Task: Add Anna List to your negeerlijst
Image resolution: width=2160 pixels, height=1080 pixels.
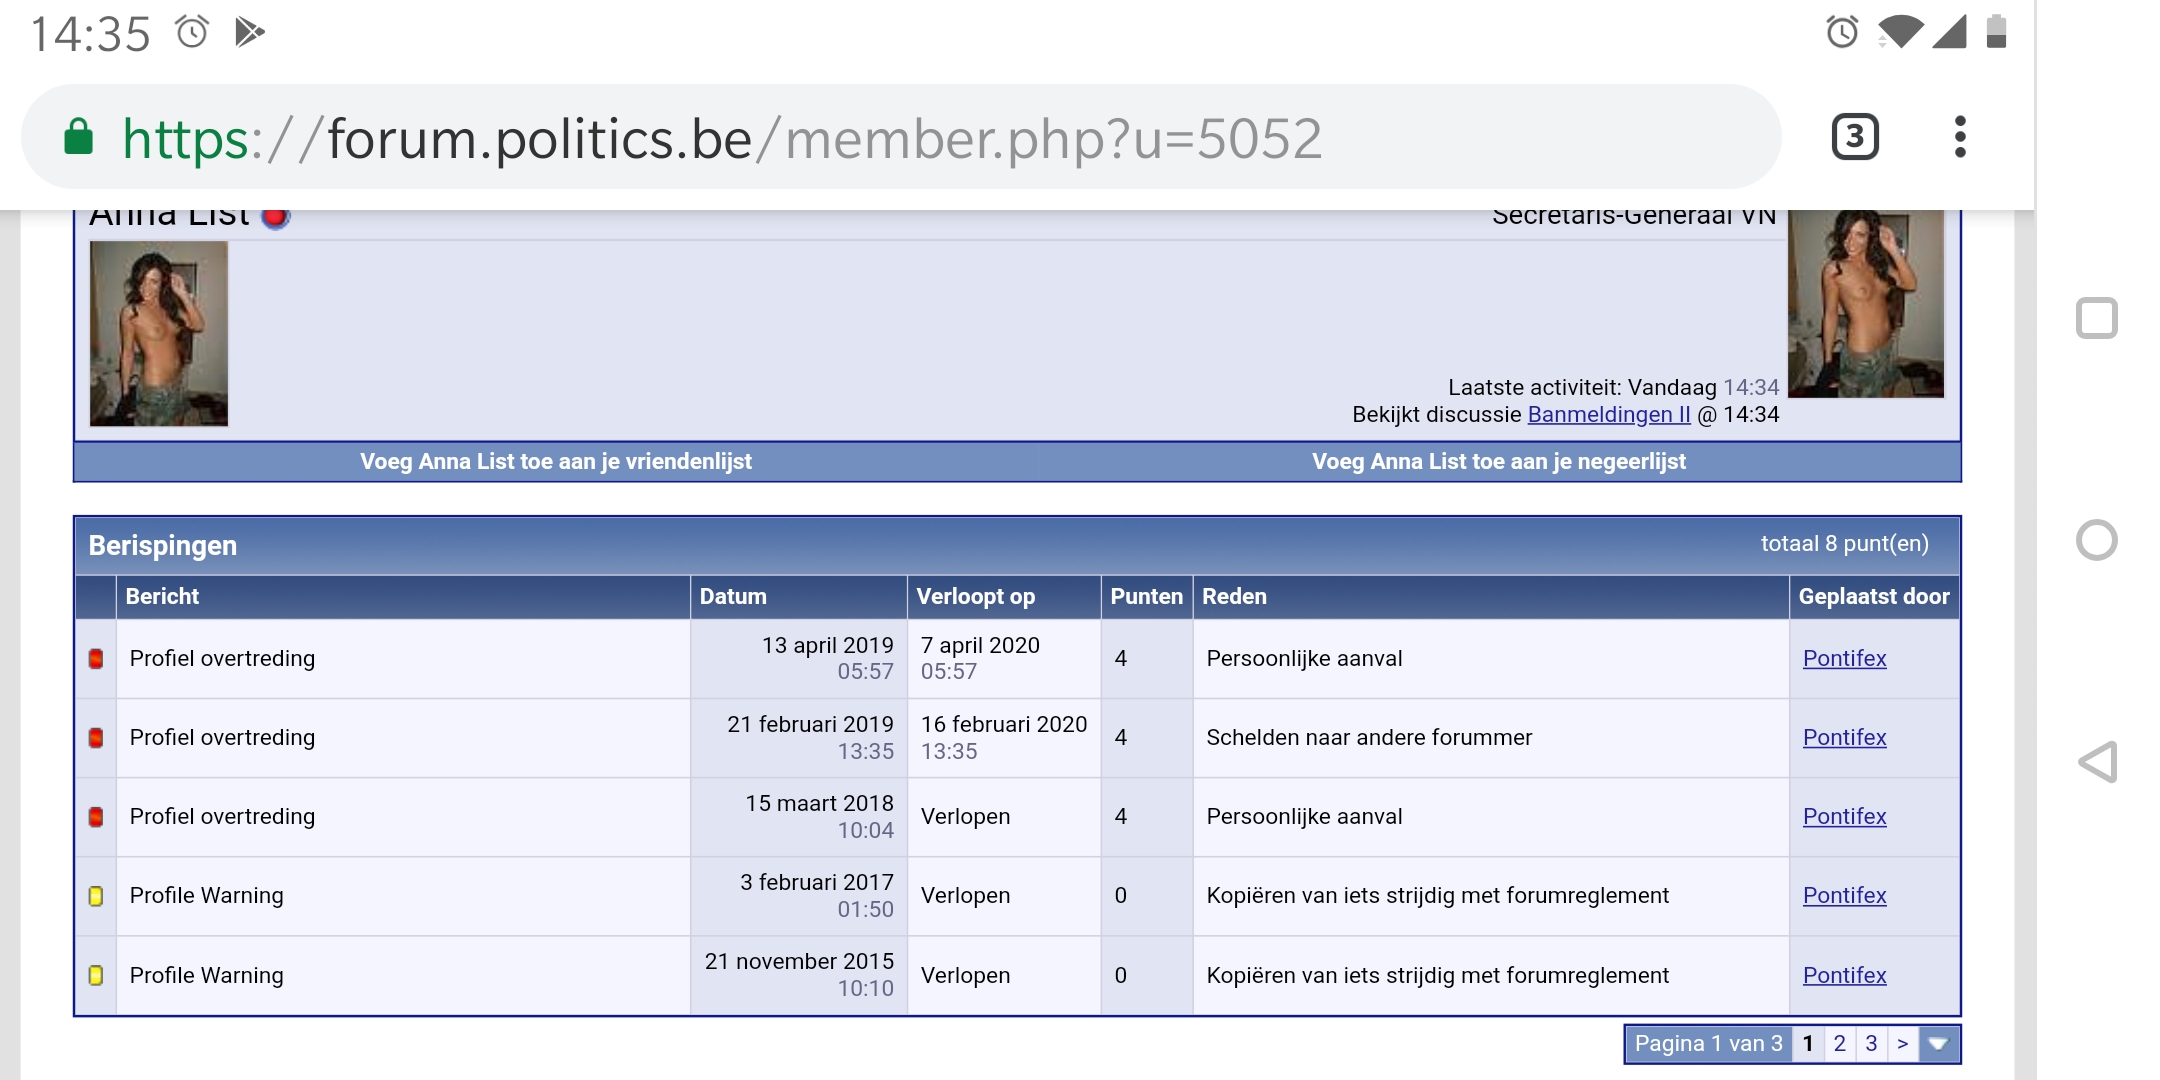Action: [1498, 462]
